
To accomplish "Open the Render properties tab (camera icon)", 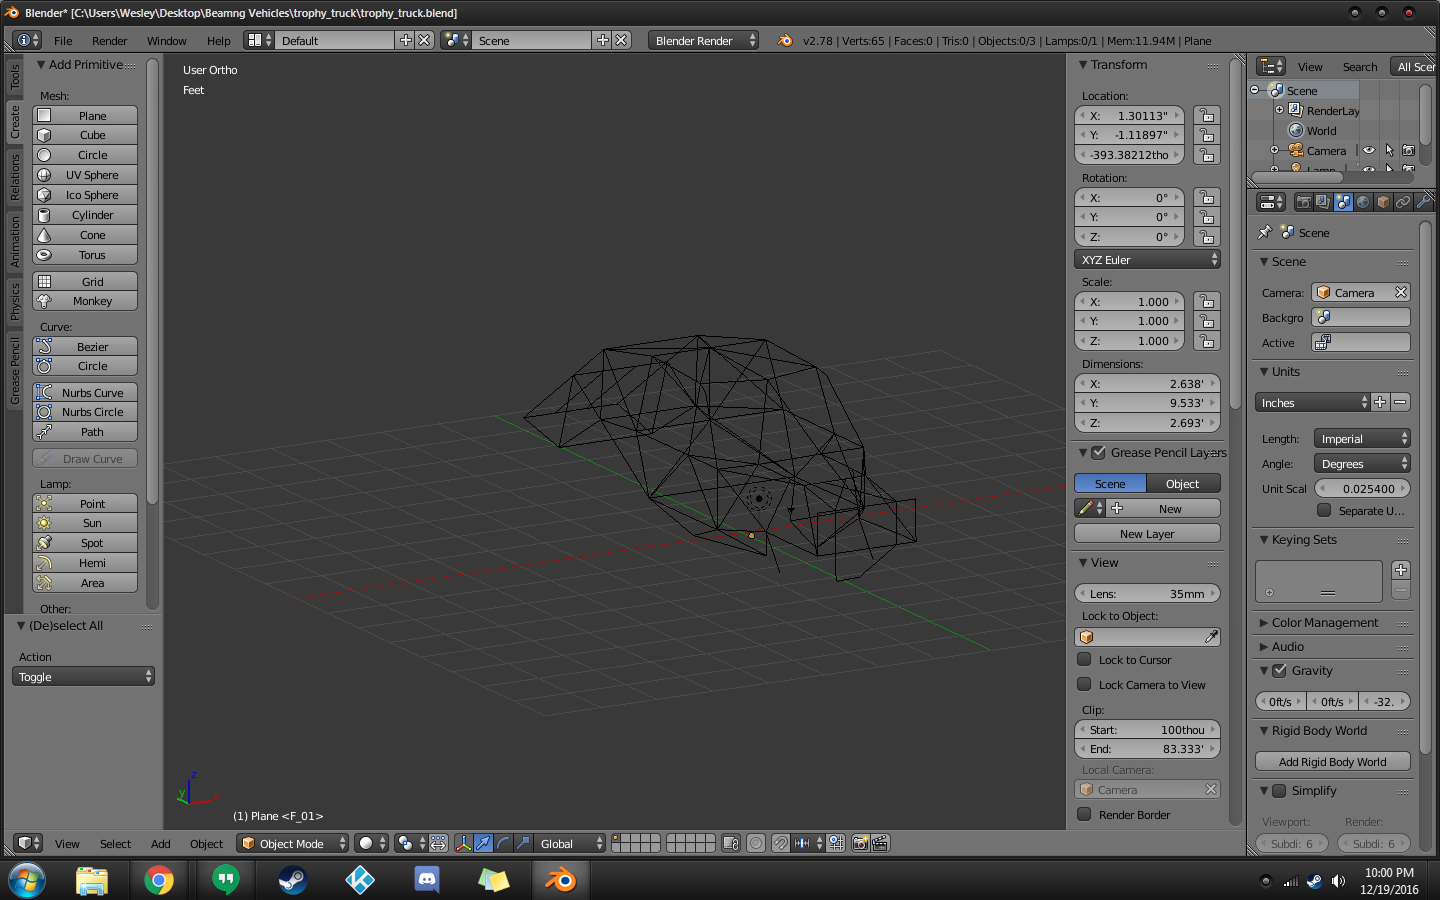I will point(1303,202).
